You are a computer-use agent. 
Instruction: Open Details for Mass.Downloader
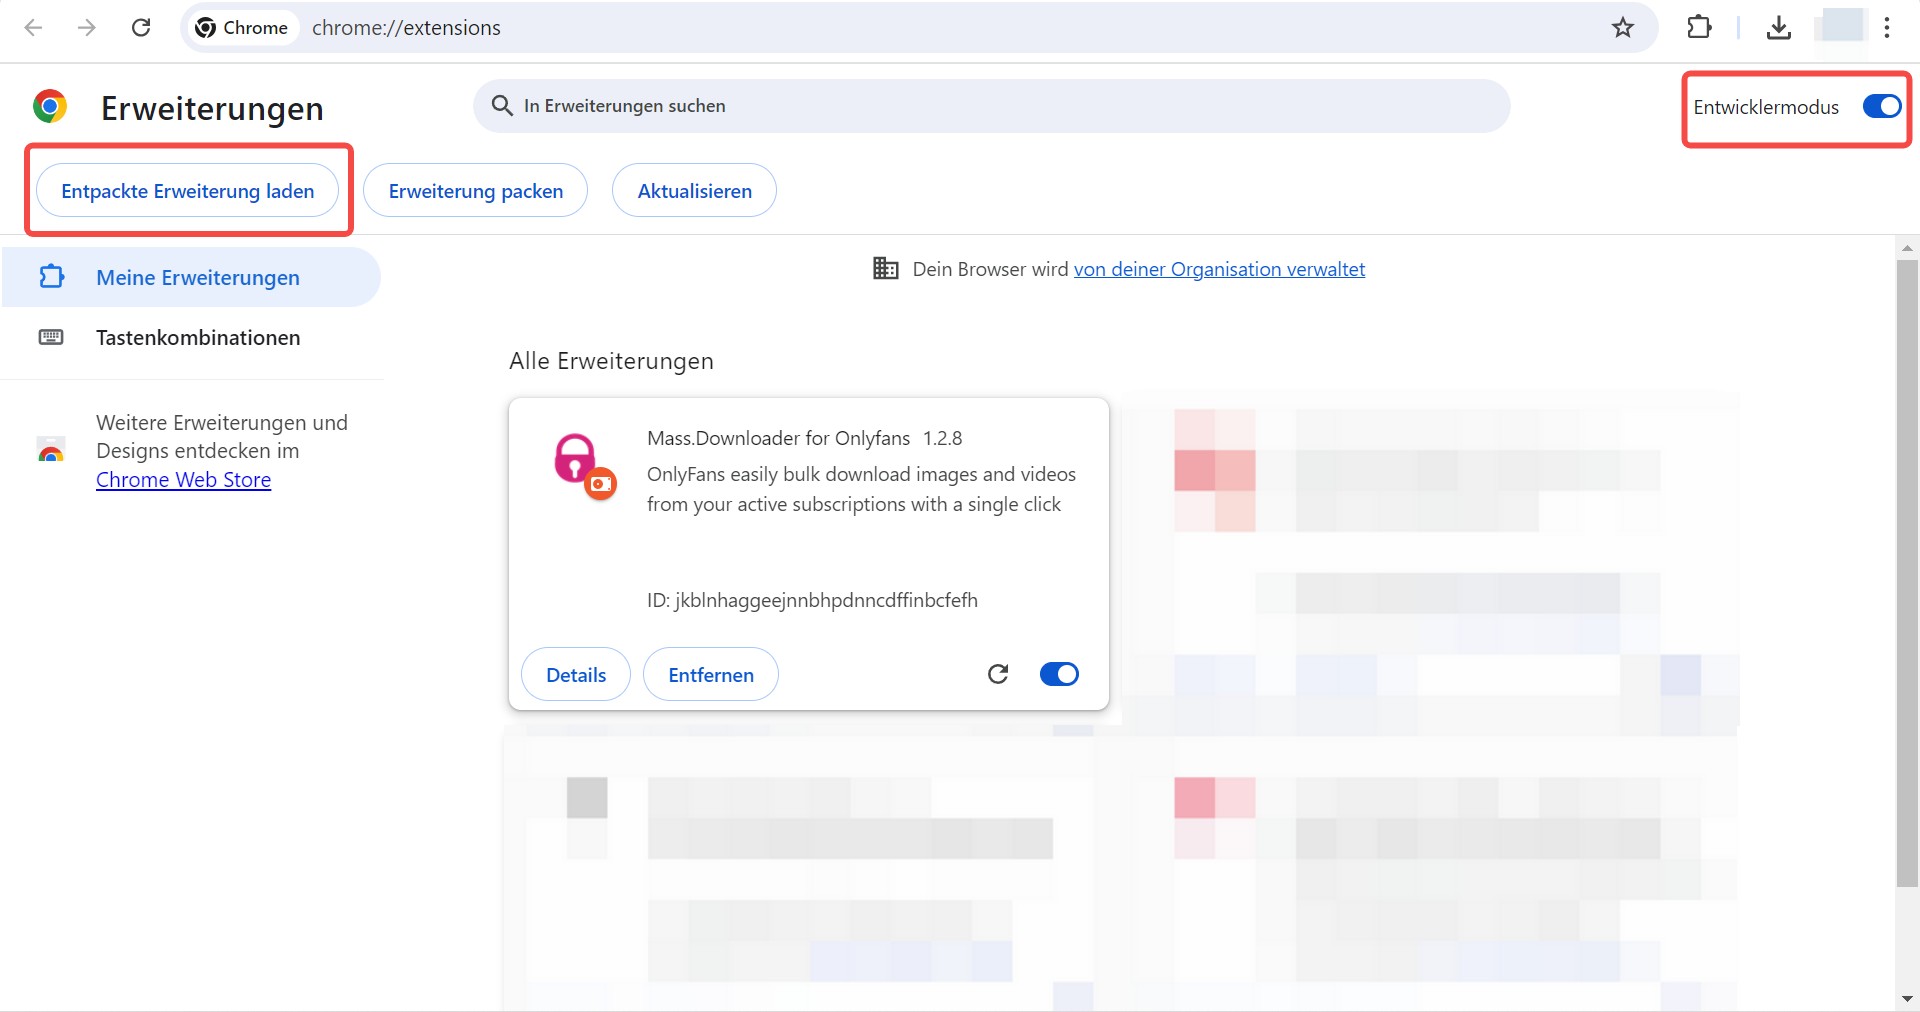pos(576,674)
